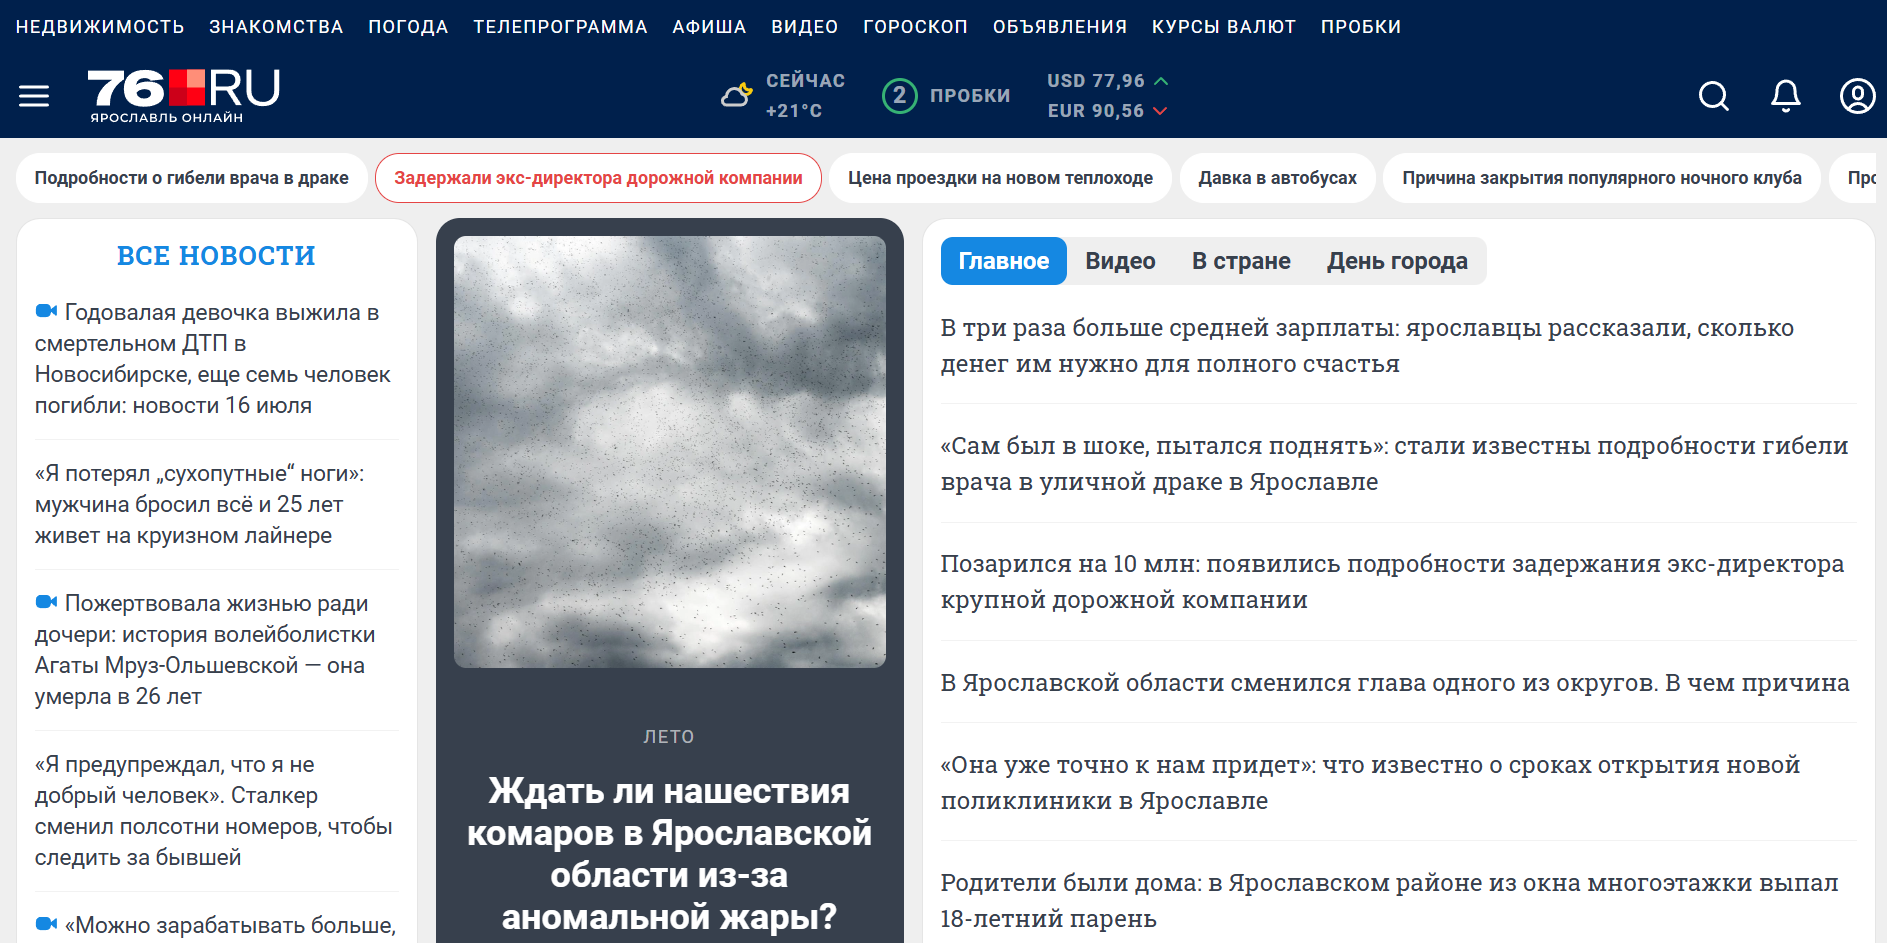
Task: Open ПРОБКИ in top menu
Action: coord(1360,27)
